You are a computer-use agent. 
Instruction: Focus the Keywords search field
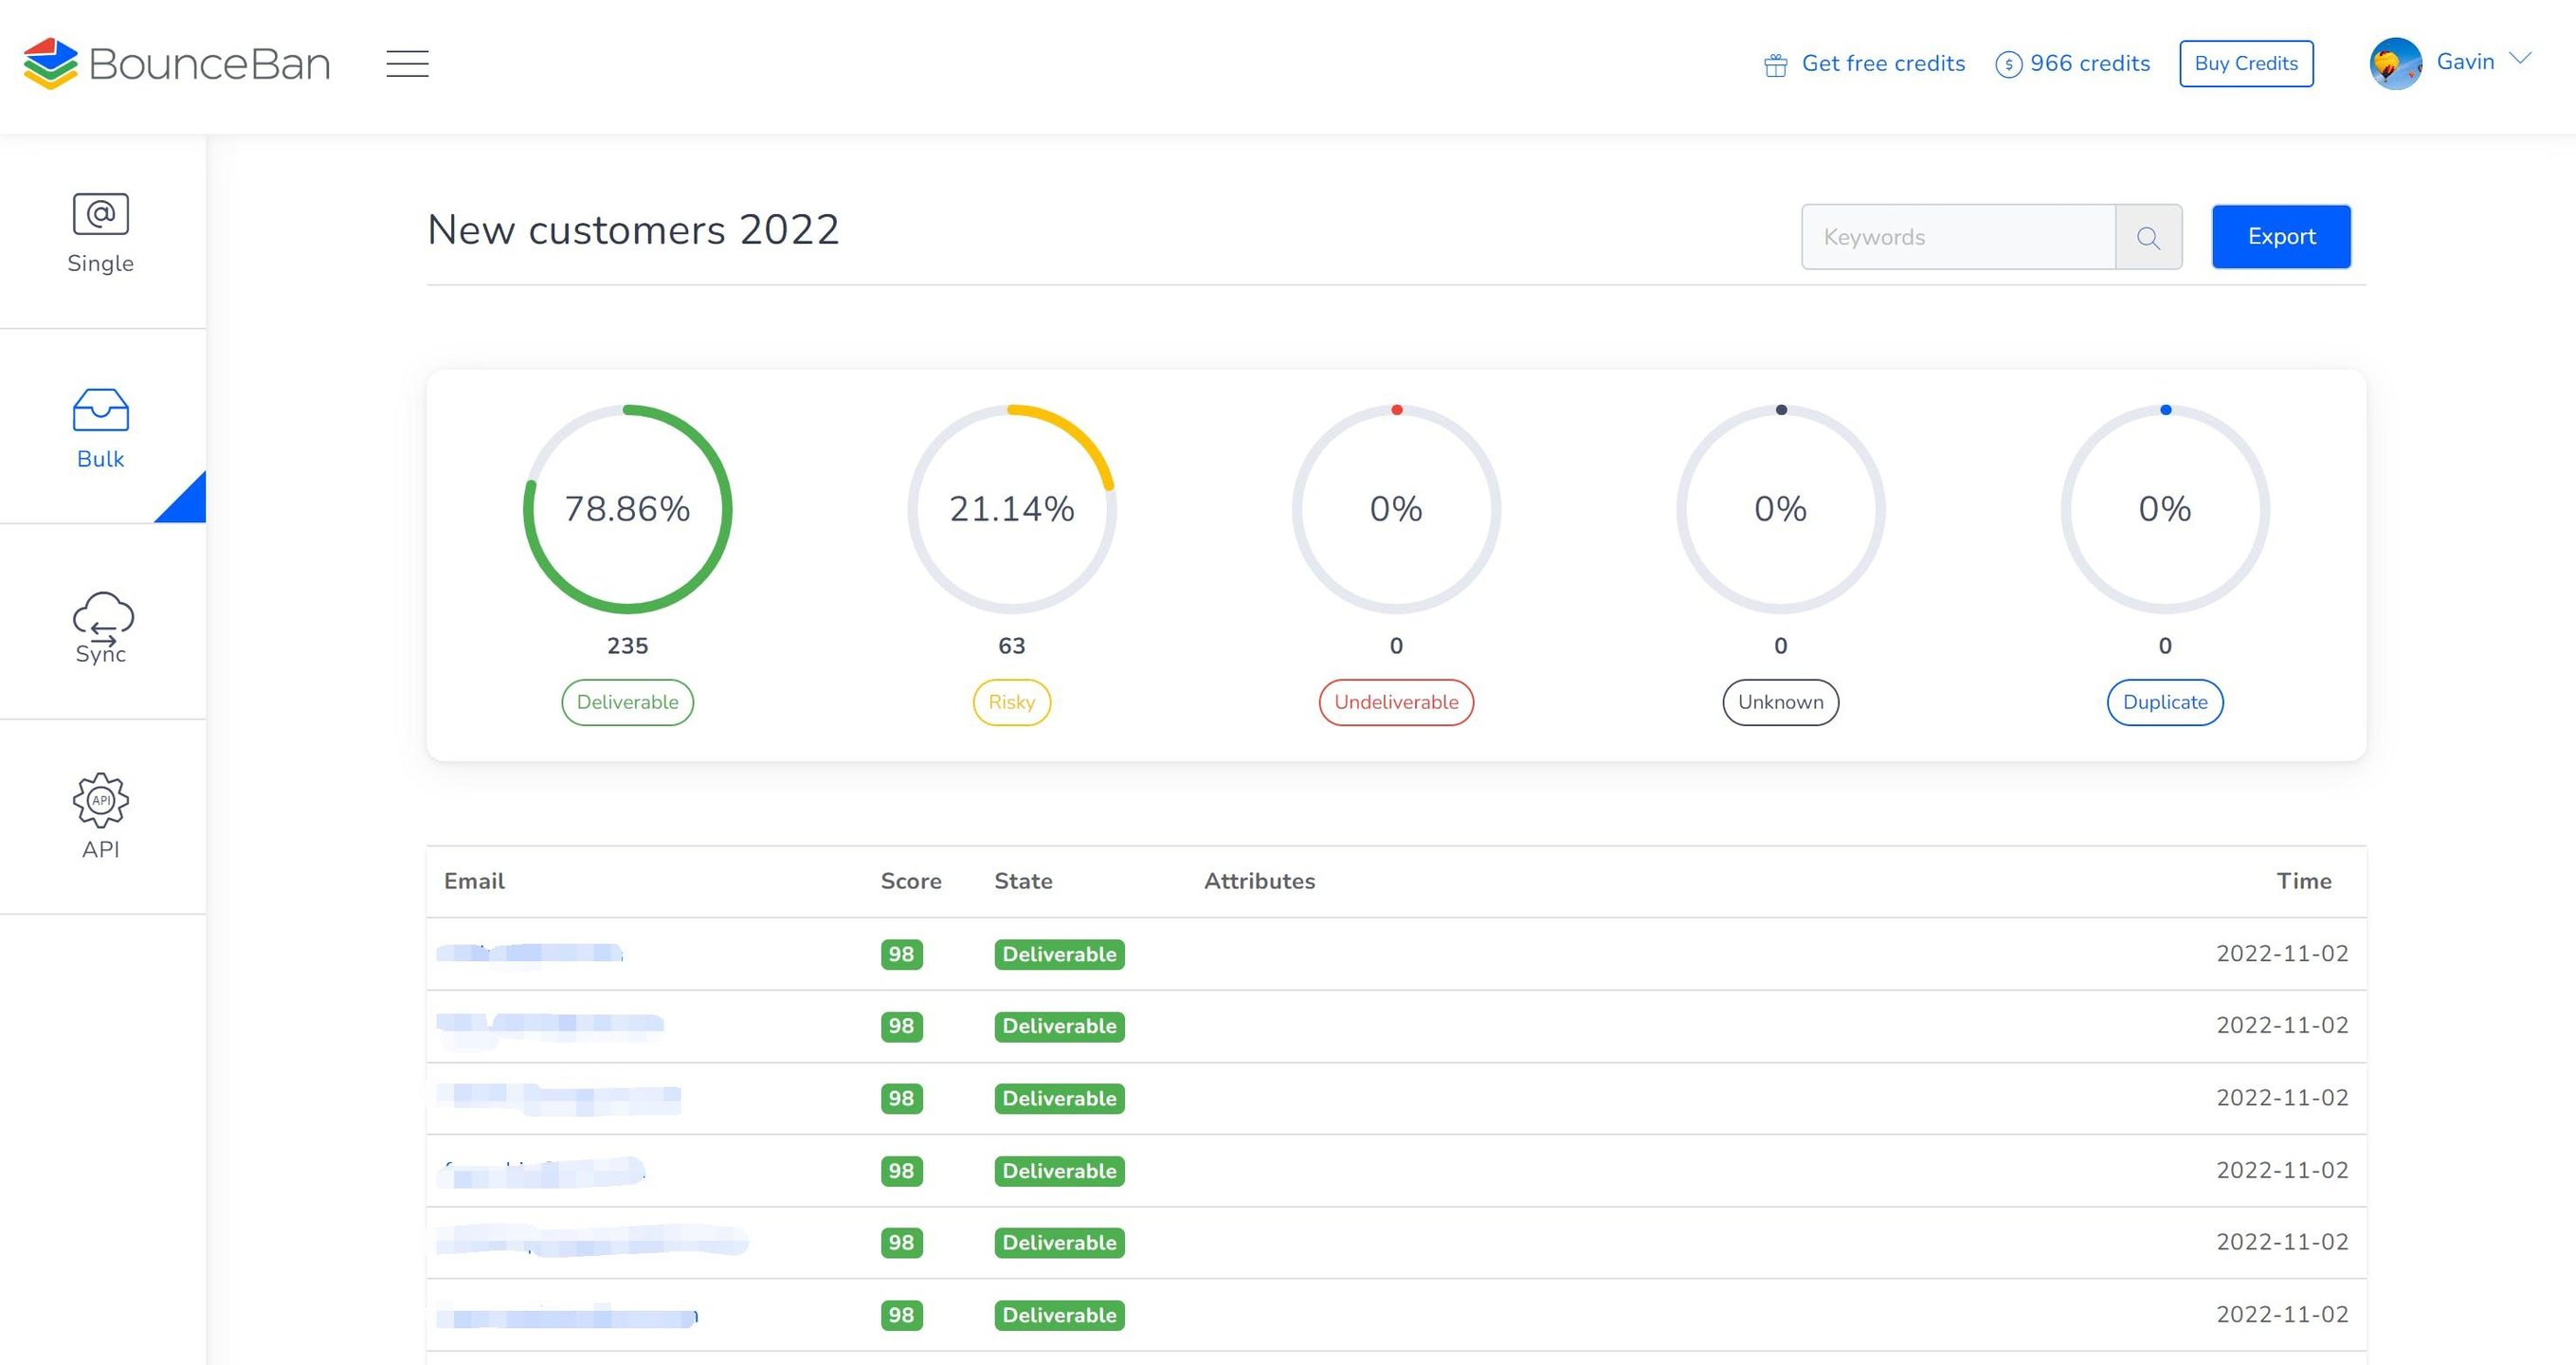(x=1957, y=237)
